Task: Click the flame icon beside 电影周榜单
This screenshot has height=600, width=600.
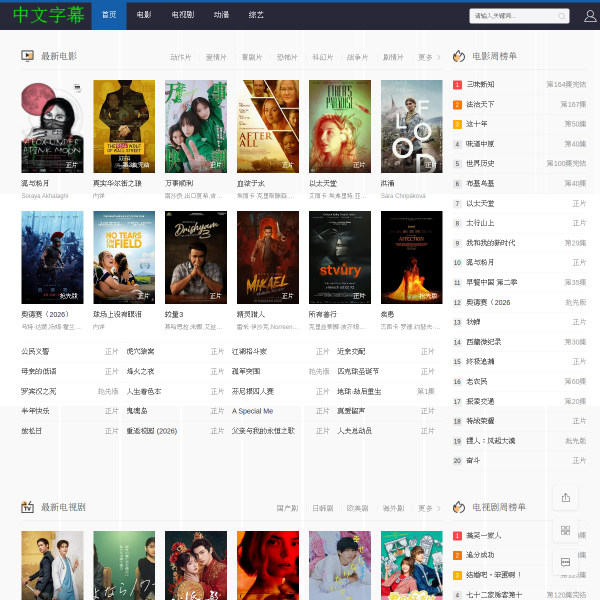Action: (x=459, y=56)
